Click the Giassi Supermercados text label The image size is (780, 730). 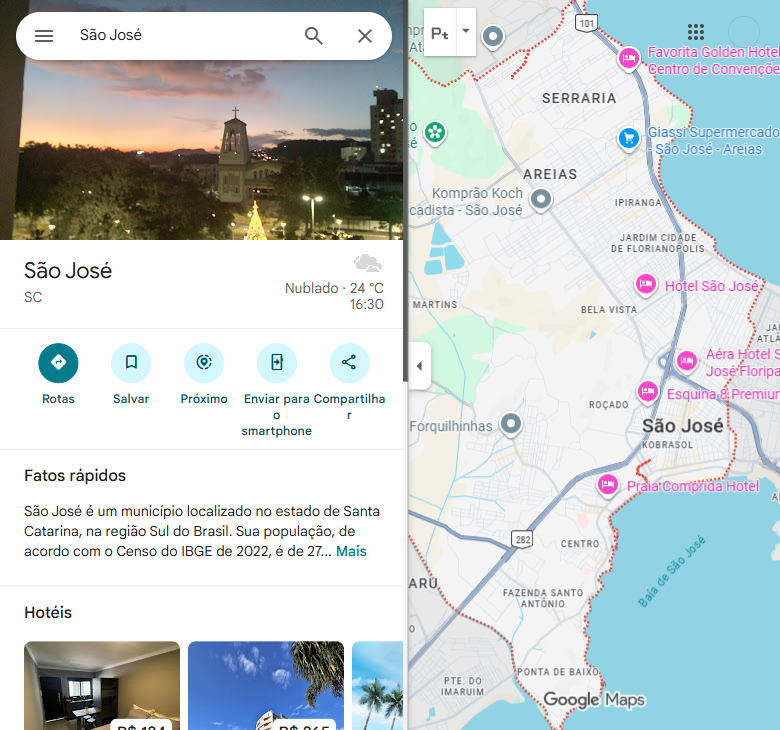pos(713,140)
